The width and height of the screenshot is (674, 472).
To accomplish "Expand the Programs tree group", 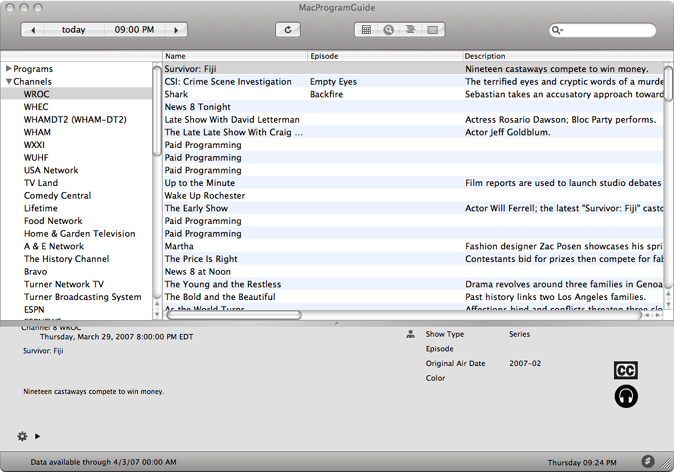I will coord(8,68).
